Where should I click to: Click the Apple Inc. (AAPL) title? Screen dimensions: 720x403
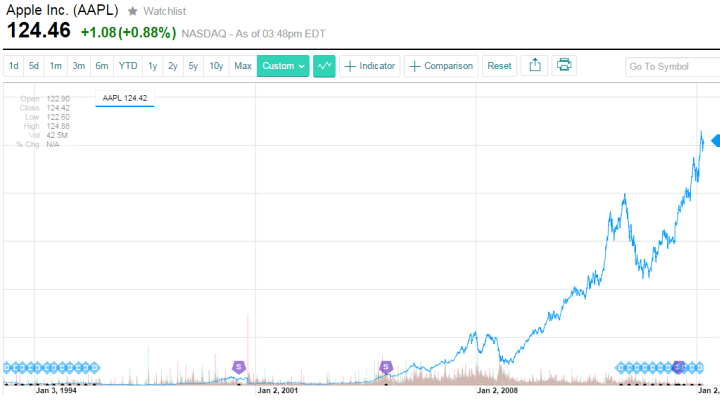pos(62,10)
